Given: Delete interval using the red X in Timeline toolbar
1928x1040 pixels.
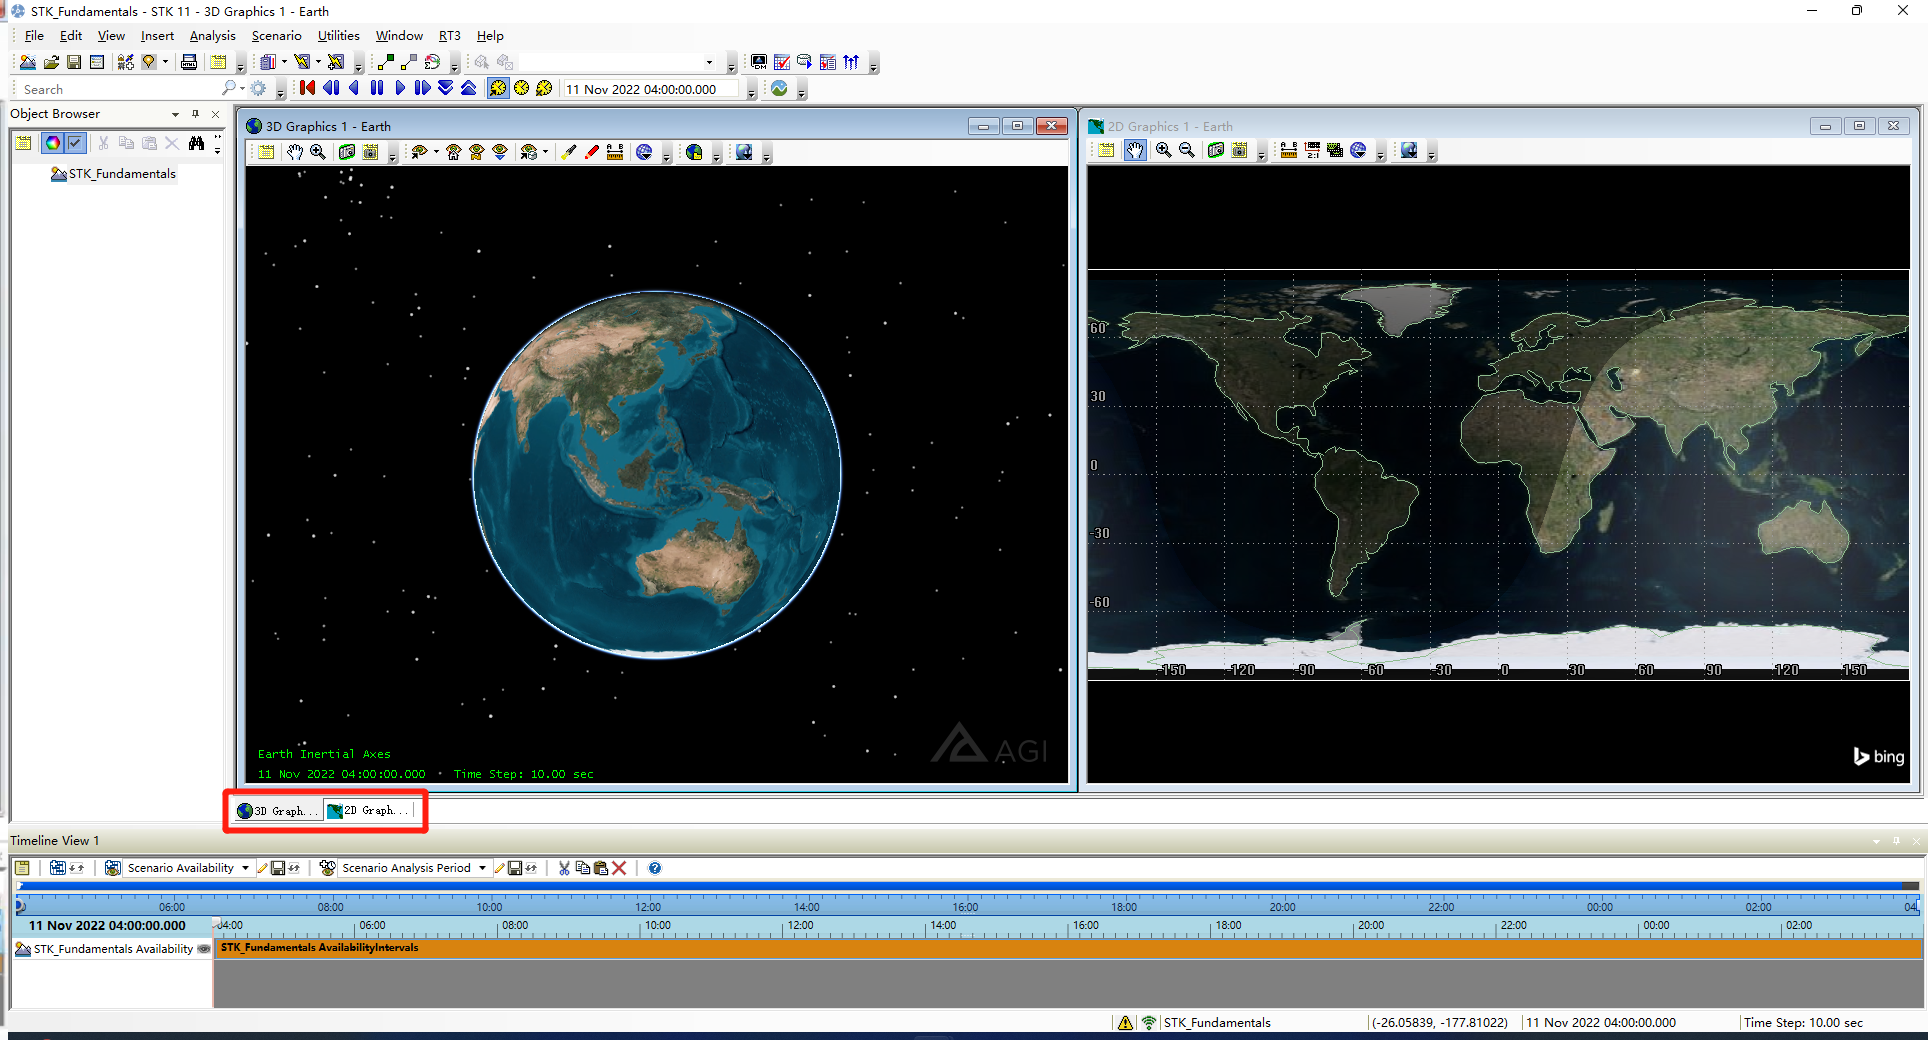Looking at the screenshot, I should [619, 868].
